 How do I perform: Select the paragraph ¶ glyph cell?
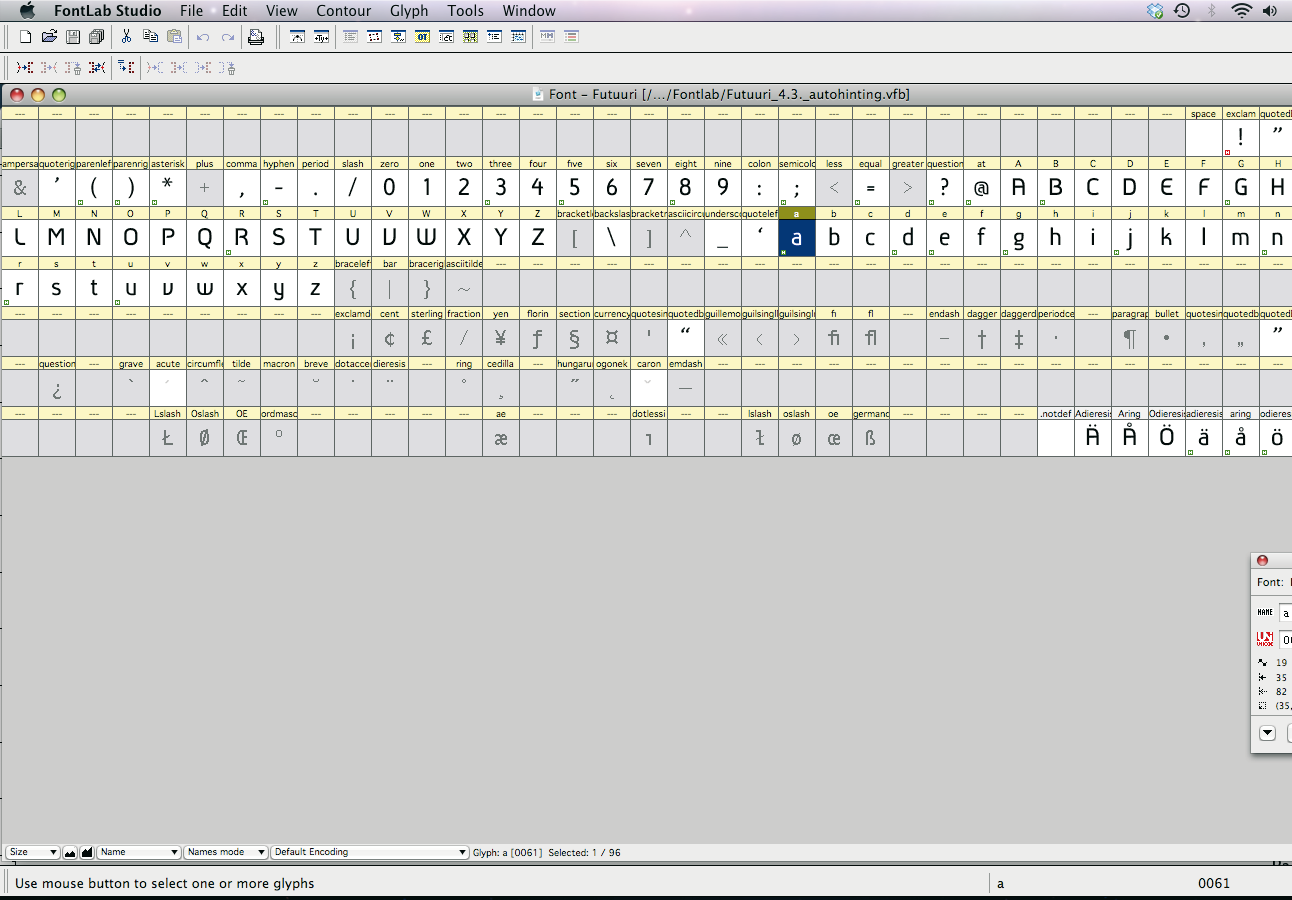point(1130,338)
